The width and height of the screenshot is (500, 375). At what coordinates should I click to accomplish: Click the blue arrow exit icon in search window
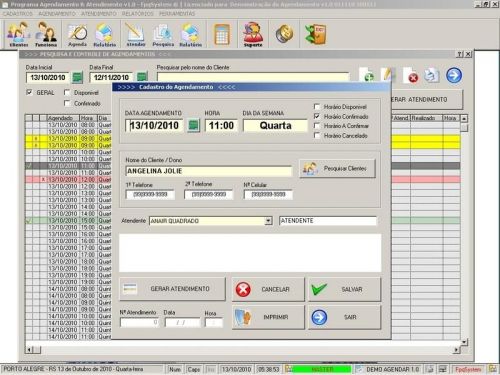click(454, 75)
